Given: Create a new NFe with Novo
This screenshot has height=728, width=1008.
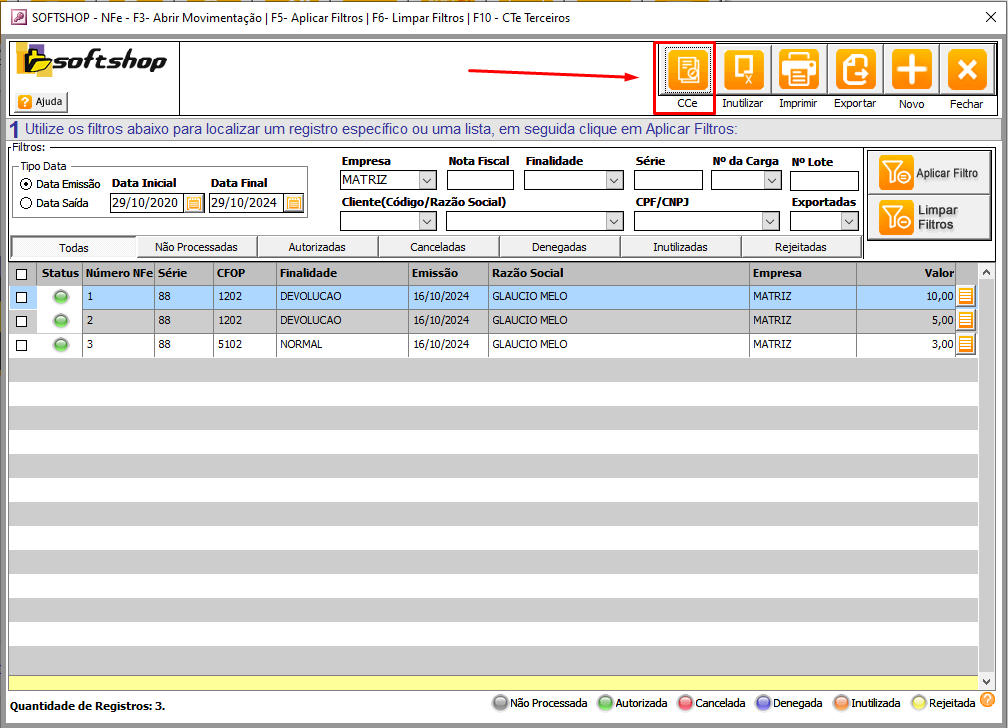Looking at the screenshot, I should point(911,70).
